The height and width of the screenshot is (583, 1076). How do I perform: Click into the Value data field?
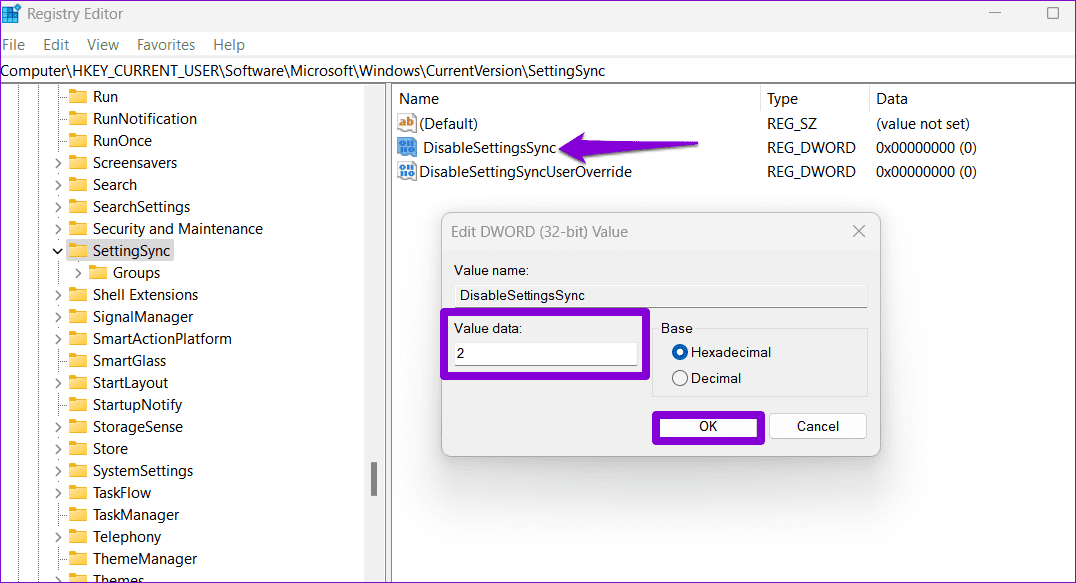[x=546, y=353]
